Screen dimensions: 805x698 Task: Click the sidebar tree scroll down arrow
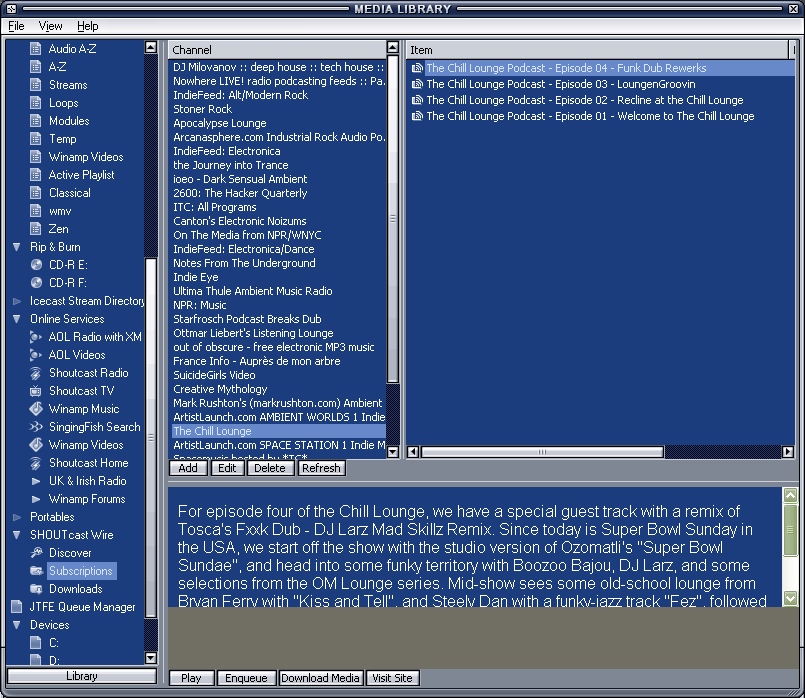click(150, 657)
